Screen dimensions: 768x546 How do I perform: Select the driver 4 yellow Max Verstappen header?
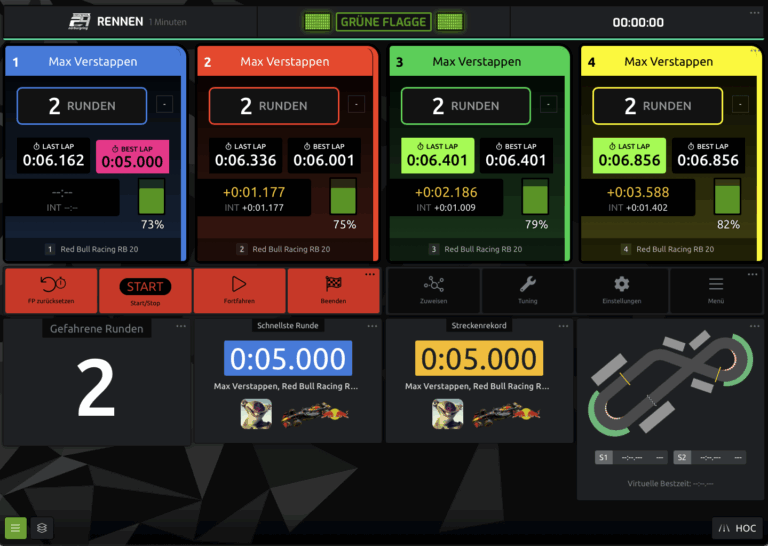669,62
